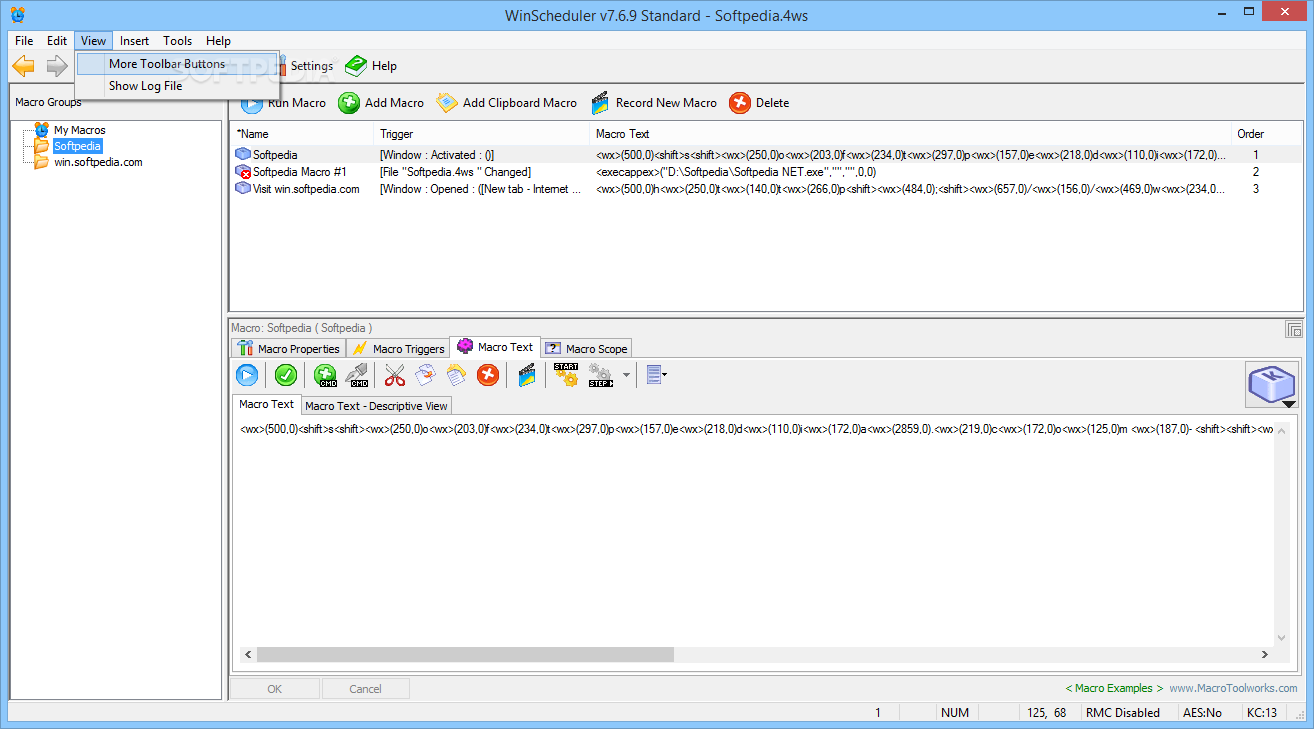Click the OK button
The height and width of the screenshot is (729, 1314).
pos(275,688)
